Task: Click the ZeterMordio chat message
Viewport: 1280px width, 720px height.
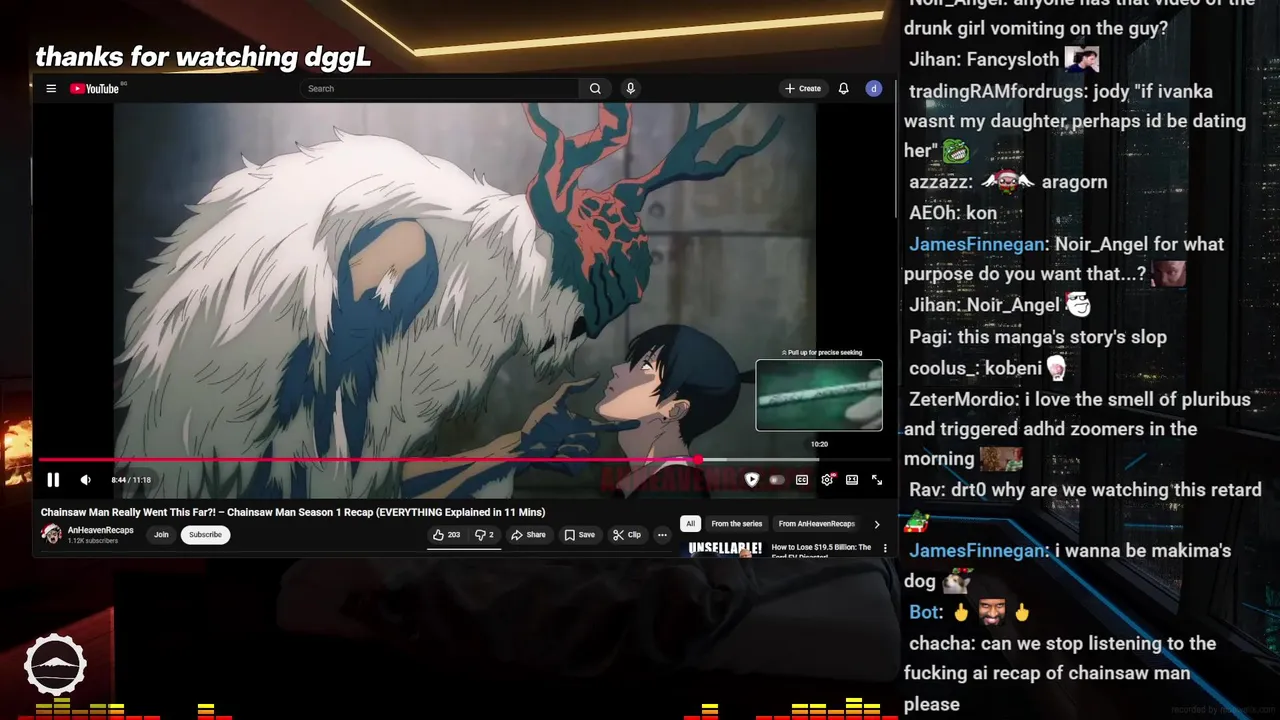Action: point(1078,429)
